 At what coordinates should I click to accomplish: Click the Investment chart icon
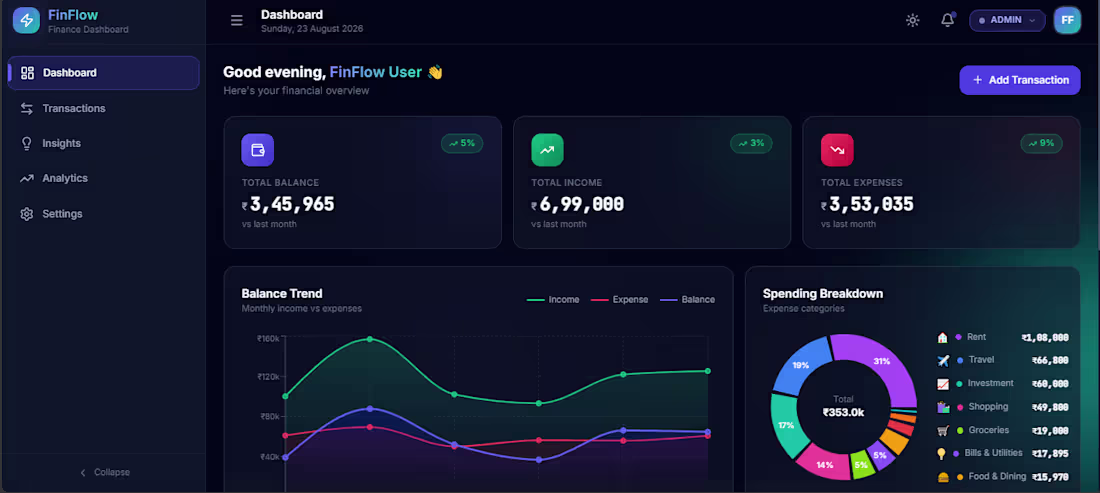[x=942, y=384]
